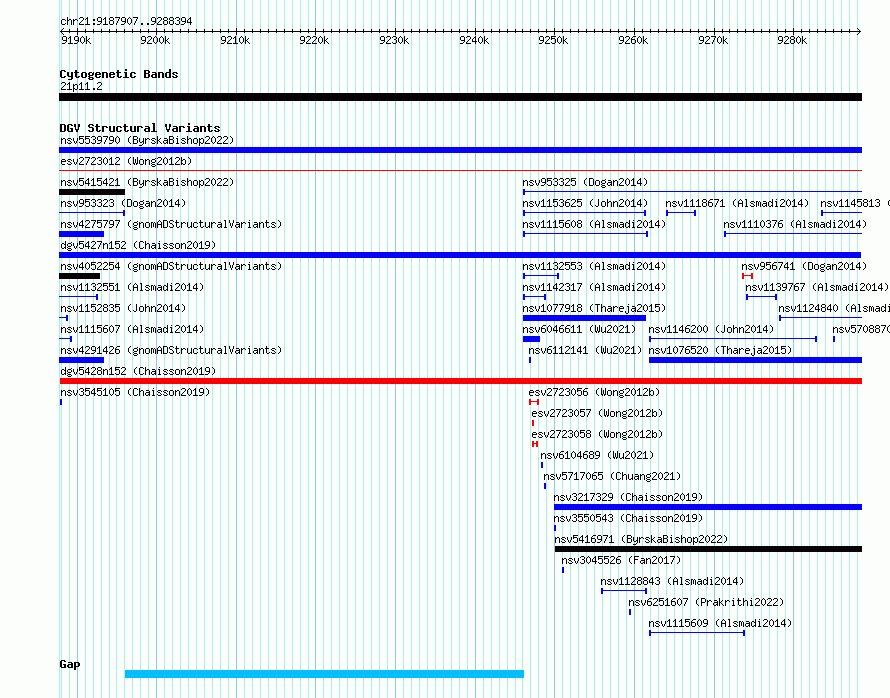The height and width of the screenshot is (698, 890).
Task: Open nsv5416971 (ByrskaBishop2022) label
Action: point(641,539)
